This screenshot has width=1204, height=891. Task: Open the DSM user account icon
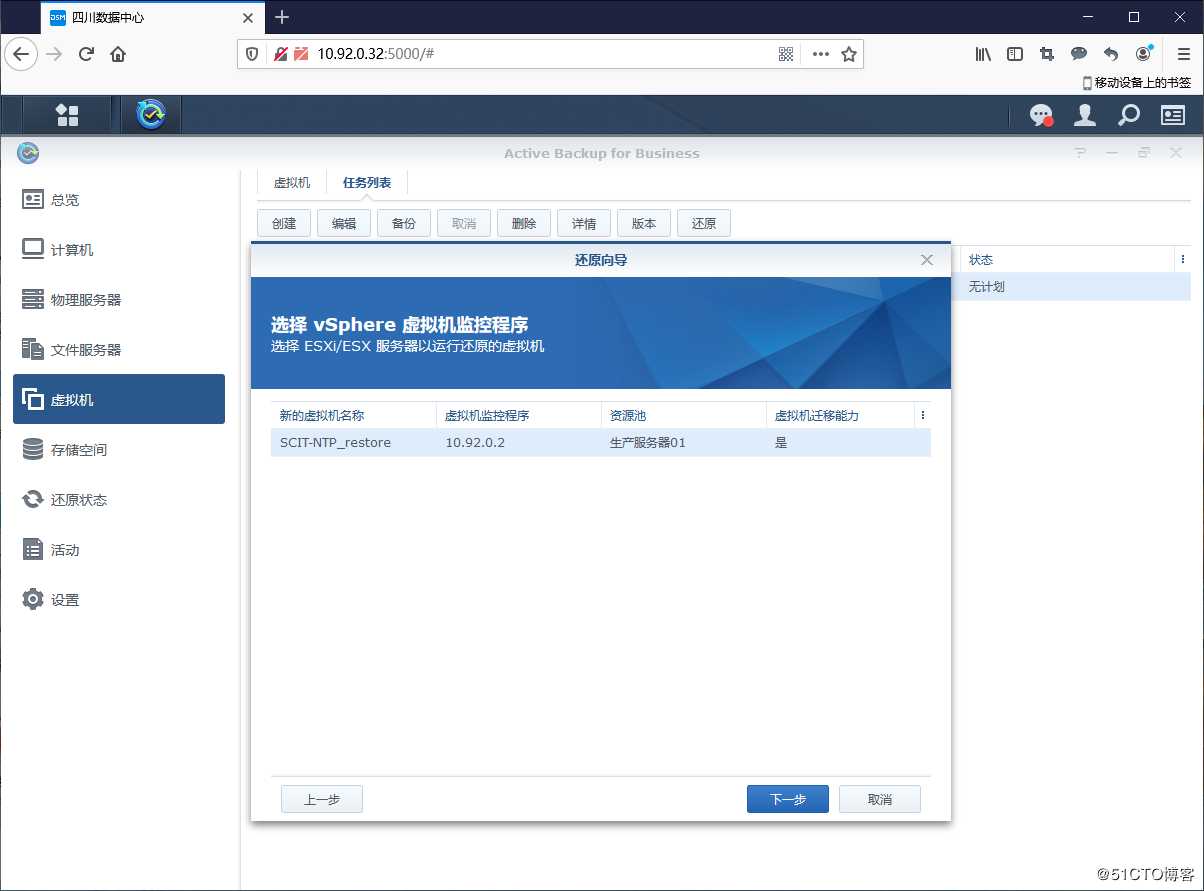[x=1085, y=115]
